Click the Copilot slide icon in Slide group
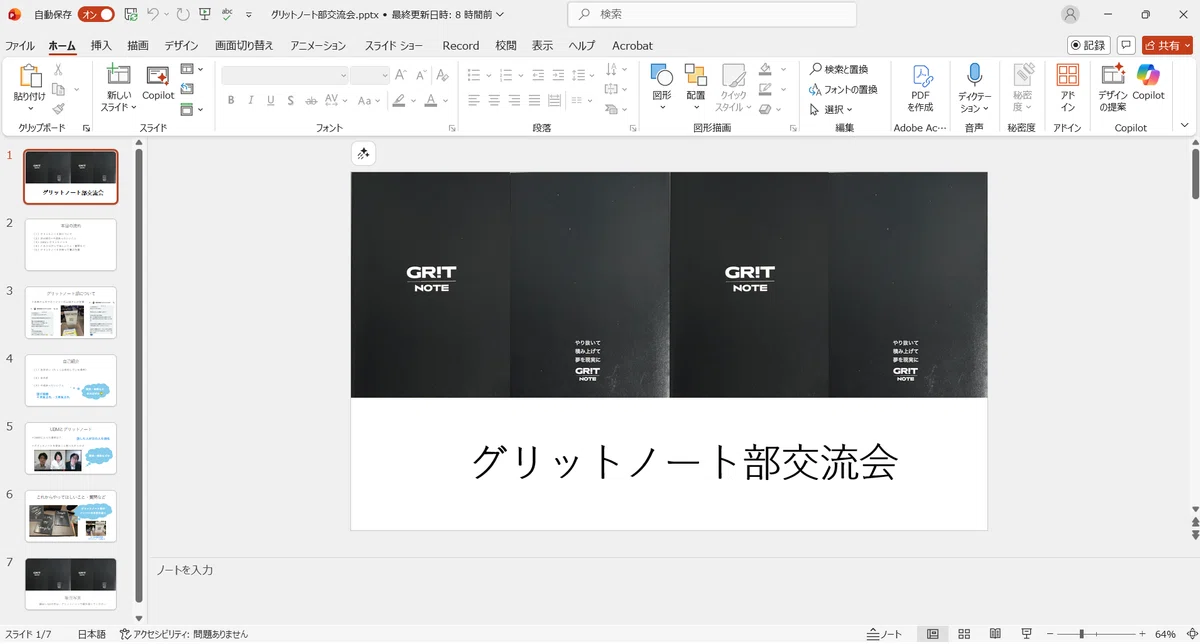 [x=158, y=76]
